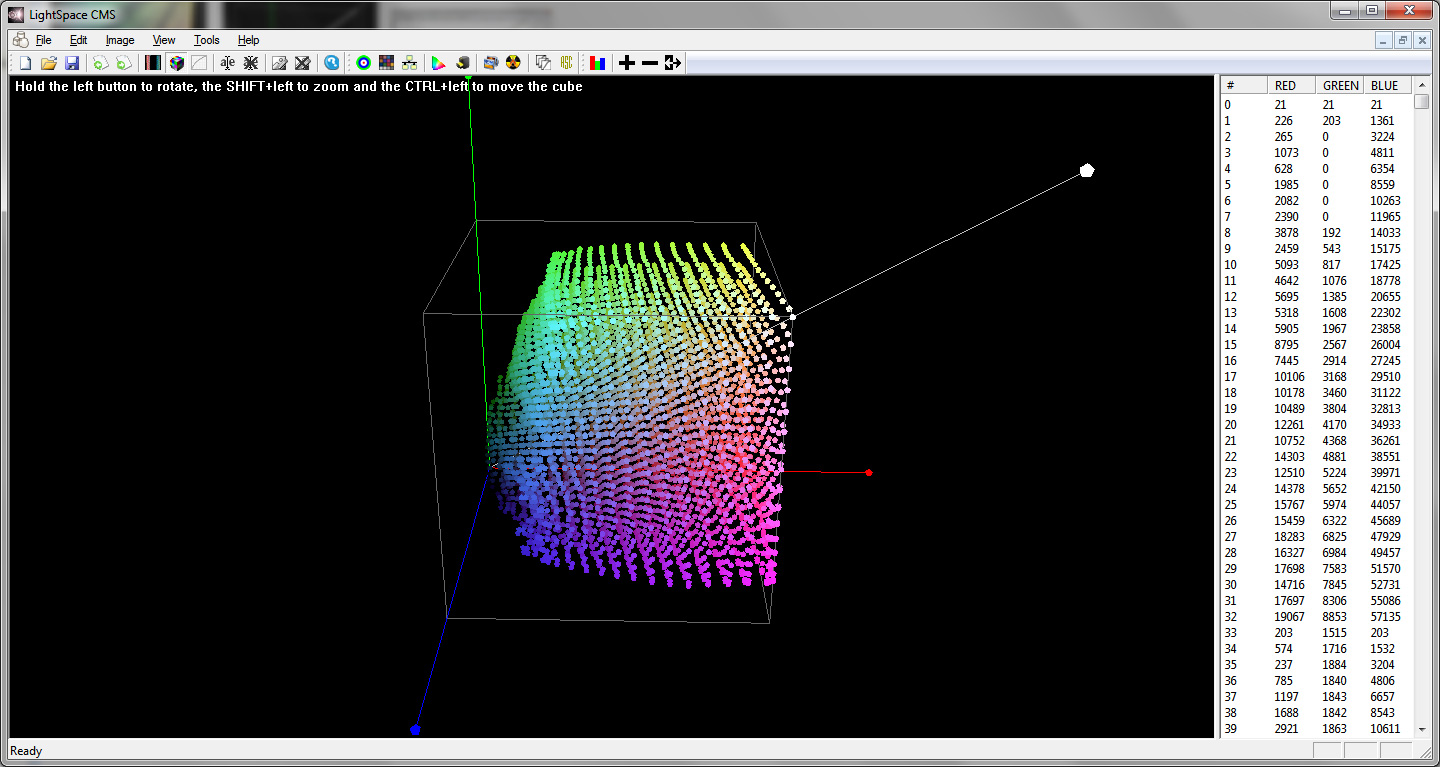Image resolution: width=1440 pixels, height=767 pixels.
Task: Click the GREEN column header
Action: (x=1340, y=85)
